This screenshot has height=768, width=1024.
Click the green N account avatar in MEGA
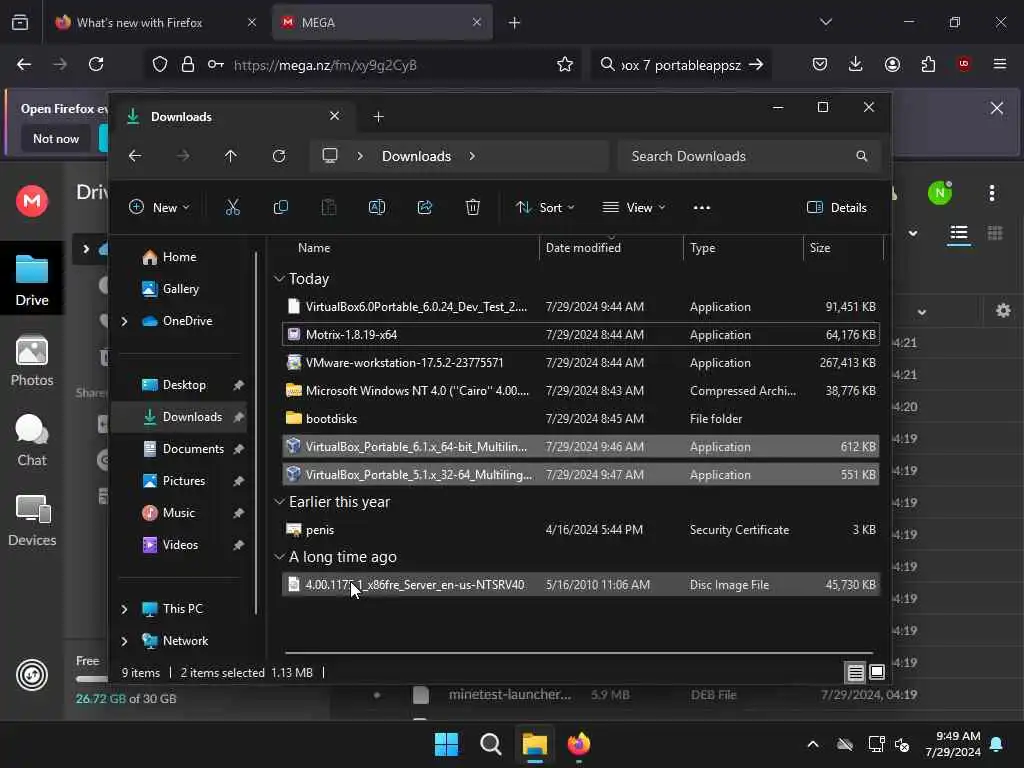coord(940,193)
